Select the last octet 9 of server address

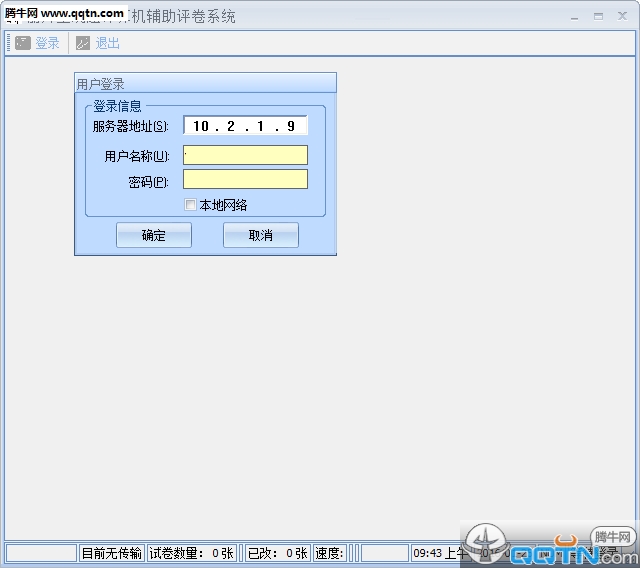[x=291, y=126]
